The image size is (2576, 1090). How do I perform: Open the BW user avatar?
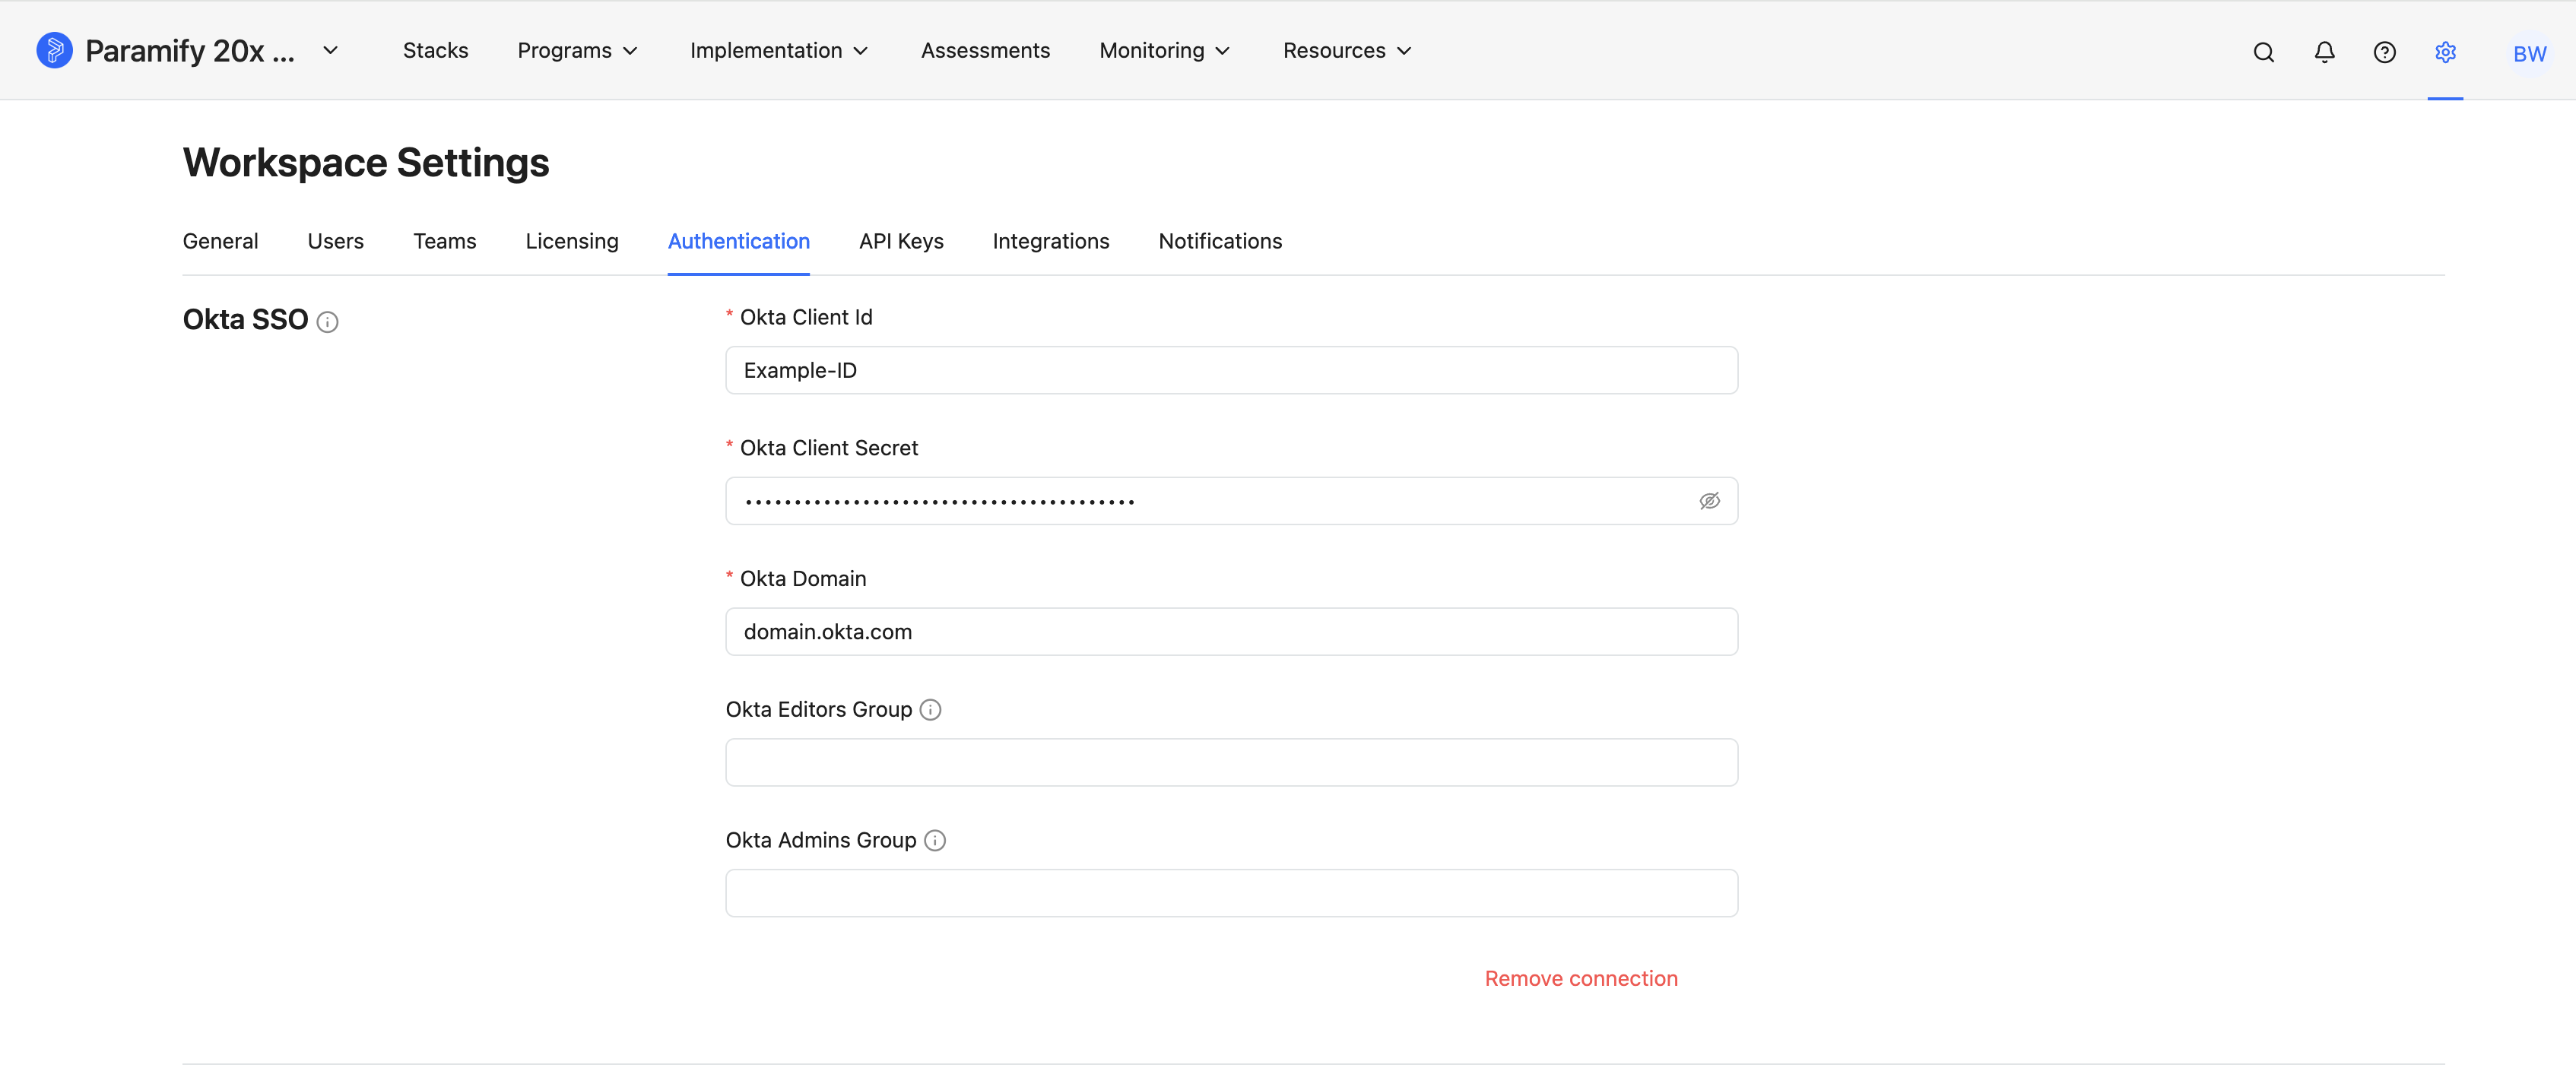(2529, 53)
